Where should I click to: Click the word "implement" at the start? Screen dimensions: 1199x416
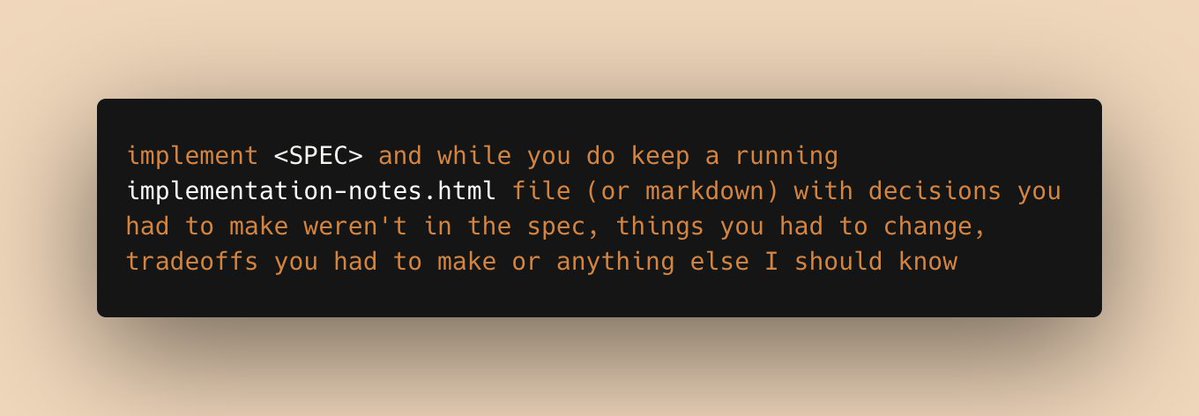[192, 157]
